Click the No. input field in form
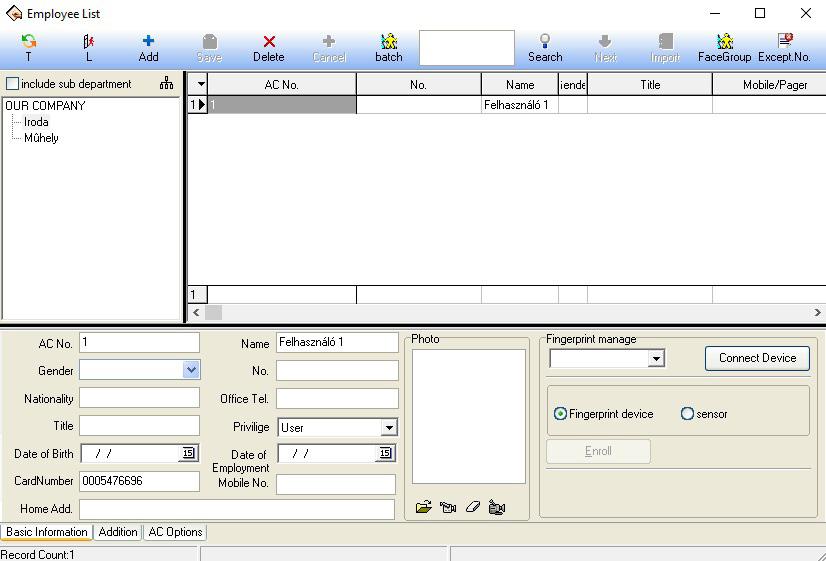Screen dimensions: 826x561 point(337,370)
